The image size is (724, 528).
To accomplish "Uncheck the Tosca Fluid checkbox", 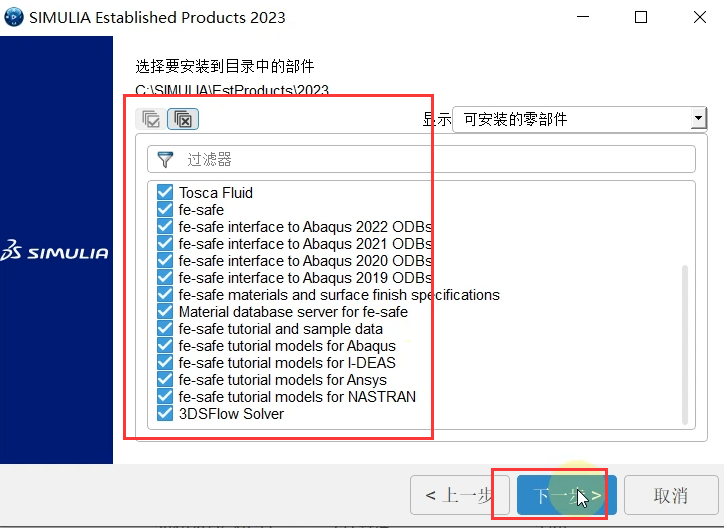I will coord(165,192).
